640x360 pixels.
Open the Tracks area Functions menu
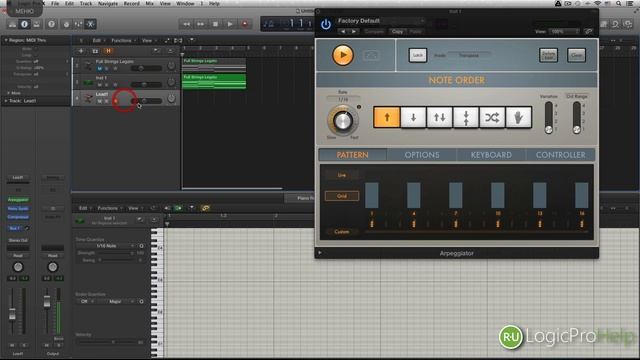(123, 40)
